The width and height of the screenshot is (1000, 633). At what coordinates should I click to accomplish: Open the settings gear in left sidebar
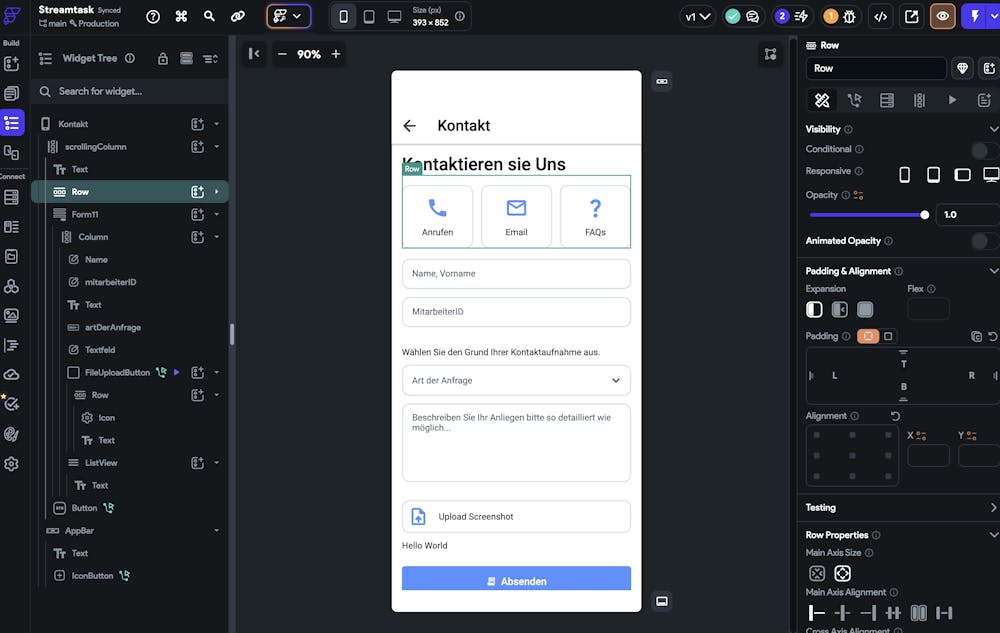tap(11, 463)
